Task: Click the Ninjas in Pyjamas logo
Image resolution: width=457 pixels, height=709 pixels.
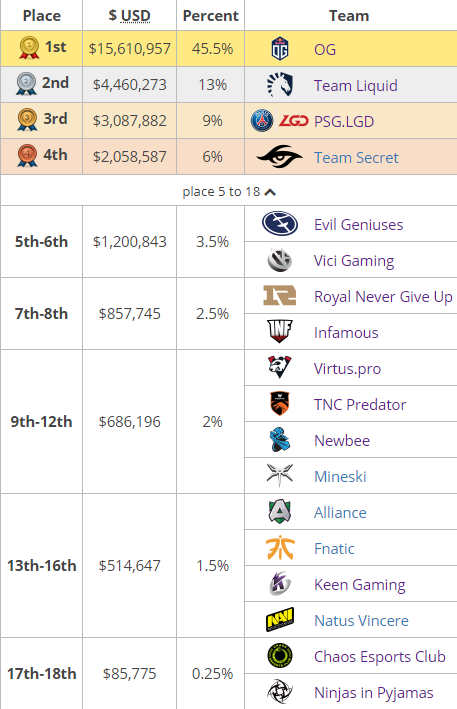Action: tap(280, 692)
